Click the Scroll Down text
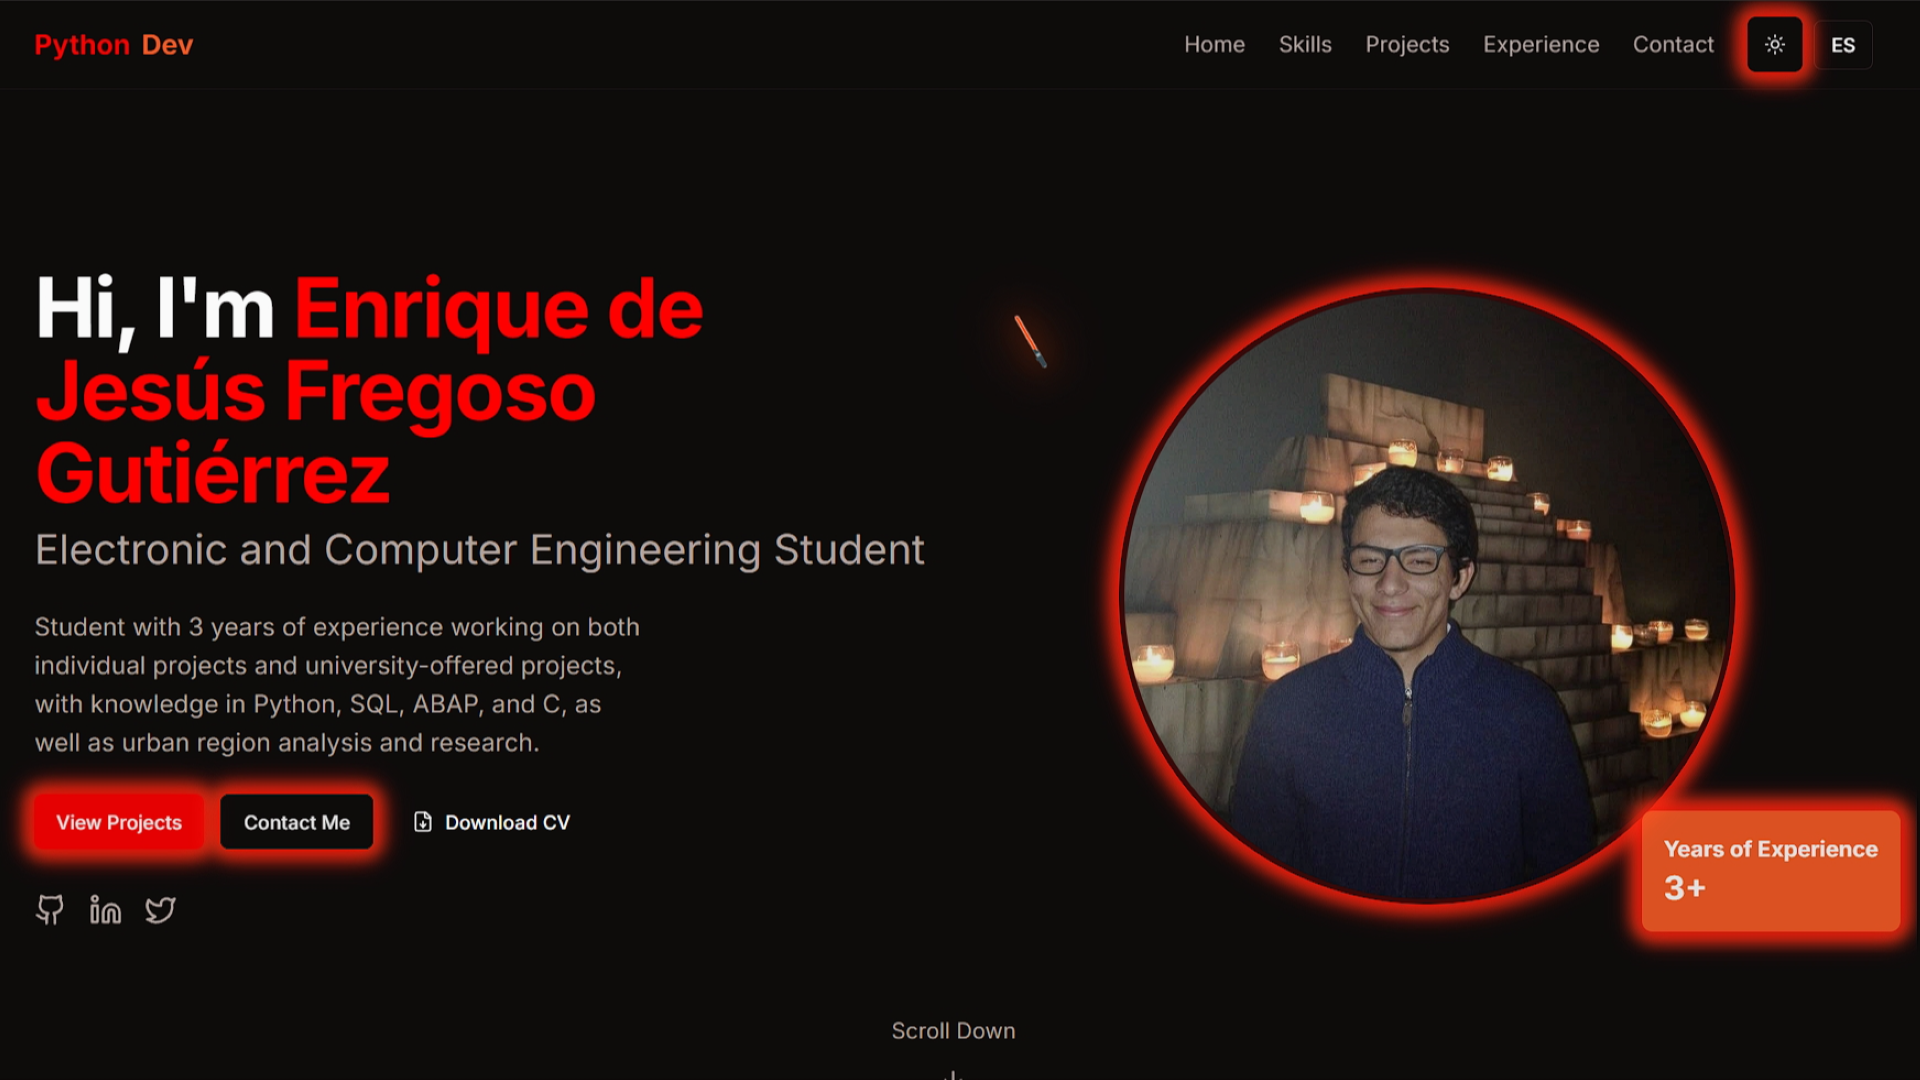The height and width of the screenshot is (1080, 1920). 953,1031
